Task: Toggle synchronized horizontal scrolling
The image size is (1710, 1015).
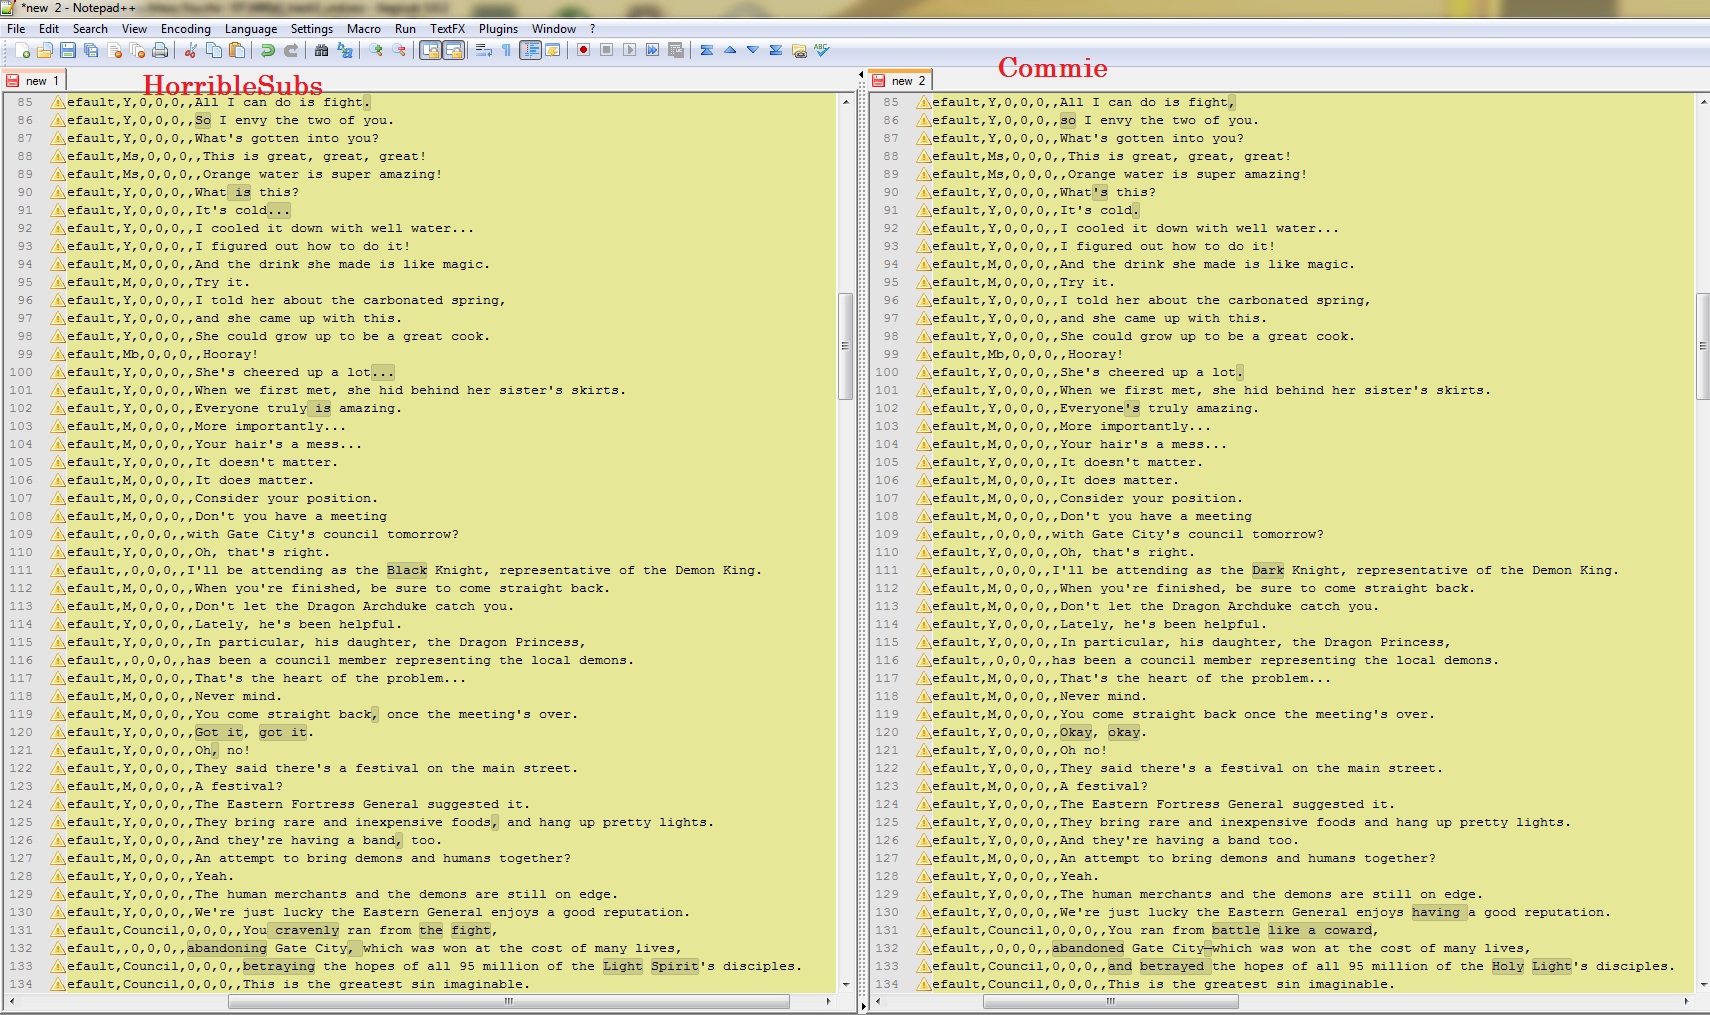Action: (x=453, y=51)
